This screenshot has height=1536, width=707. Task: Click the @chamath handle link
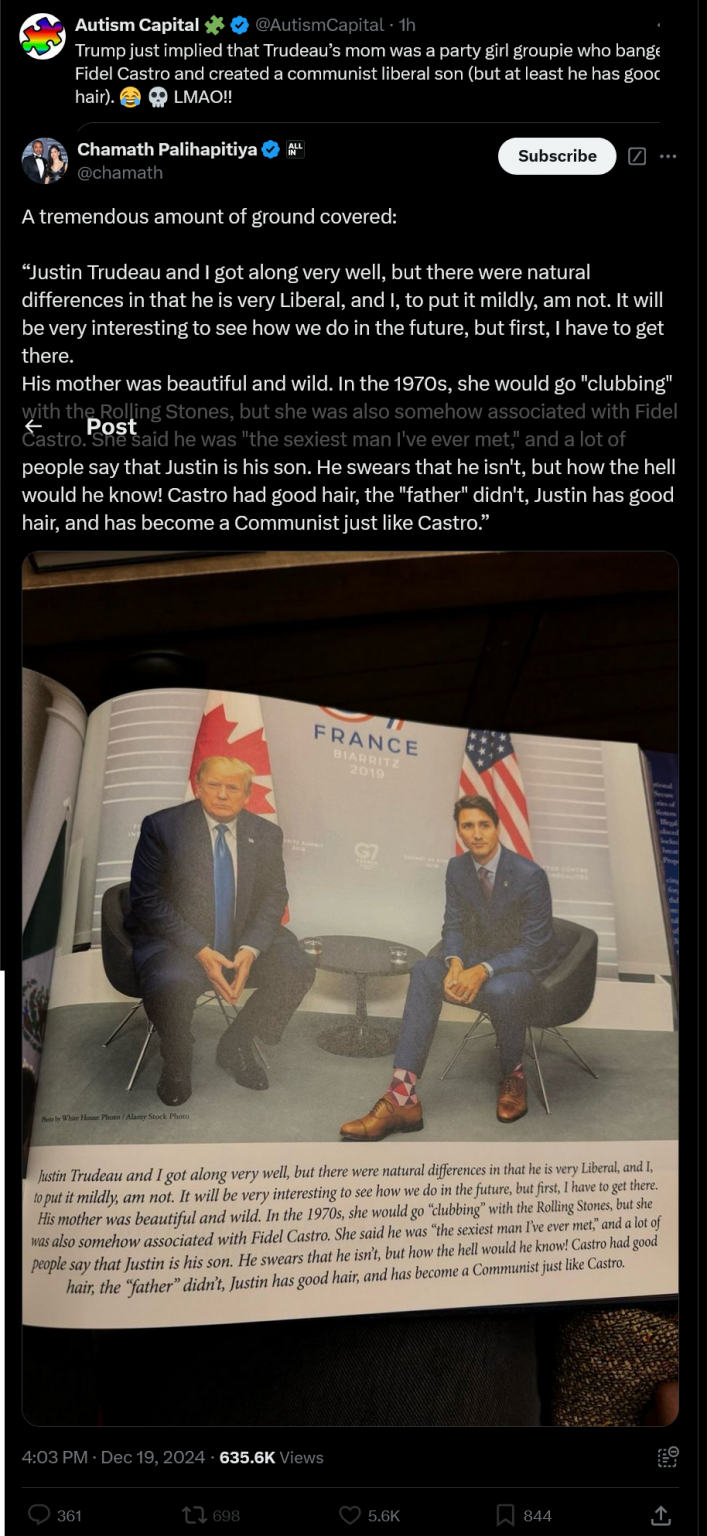[120, 172]
